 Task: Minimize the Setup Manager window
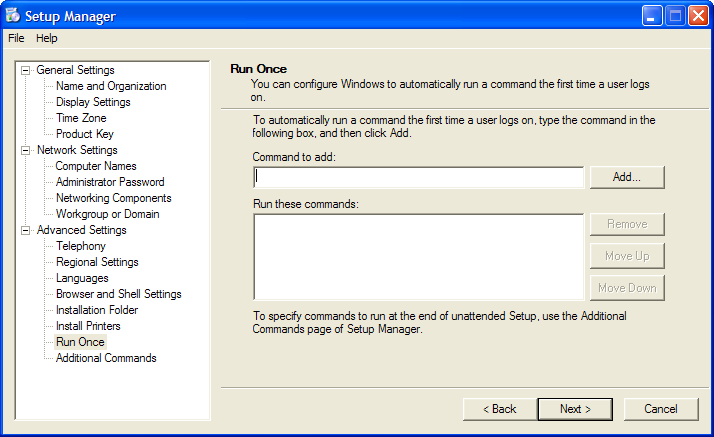(x=652, y=16)
